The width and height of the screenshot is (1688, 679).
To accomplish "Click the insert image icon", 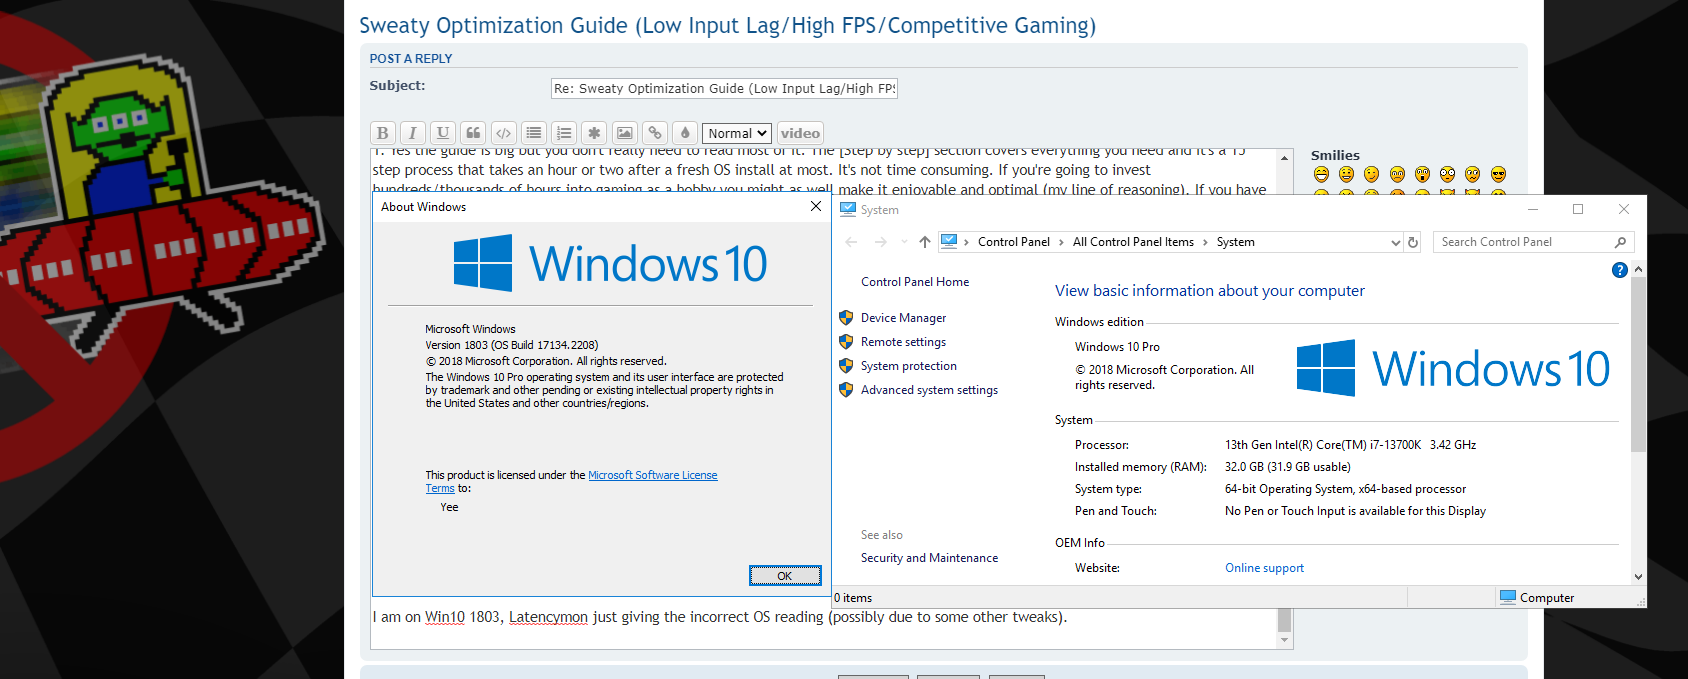I will pyautogui.click(x=624, y=133).
